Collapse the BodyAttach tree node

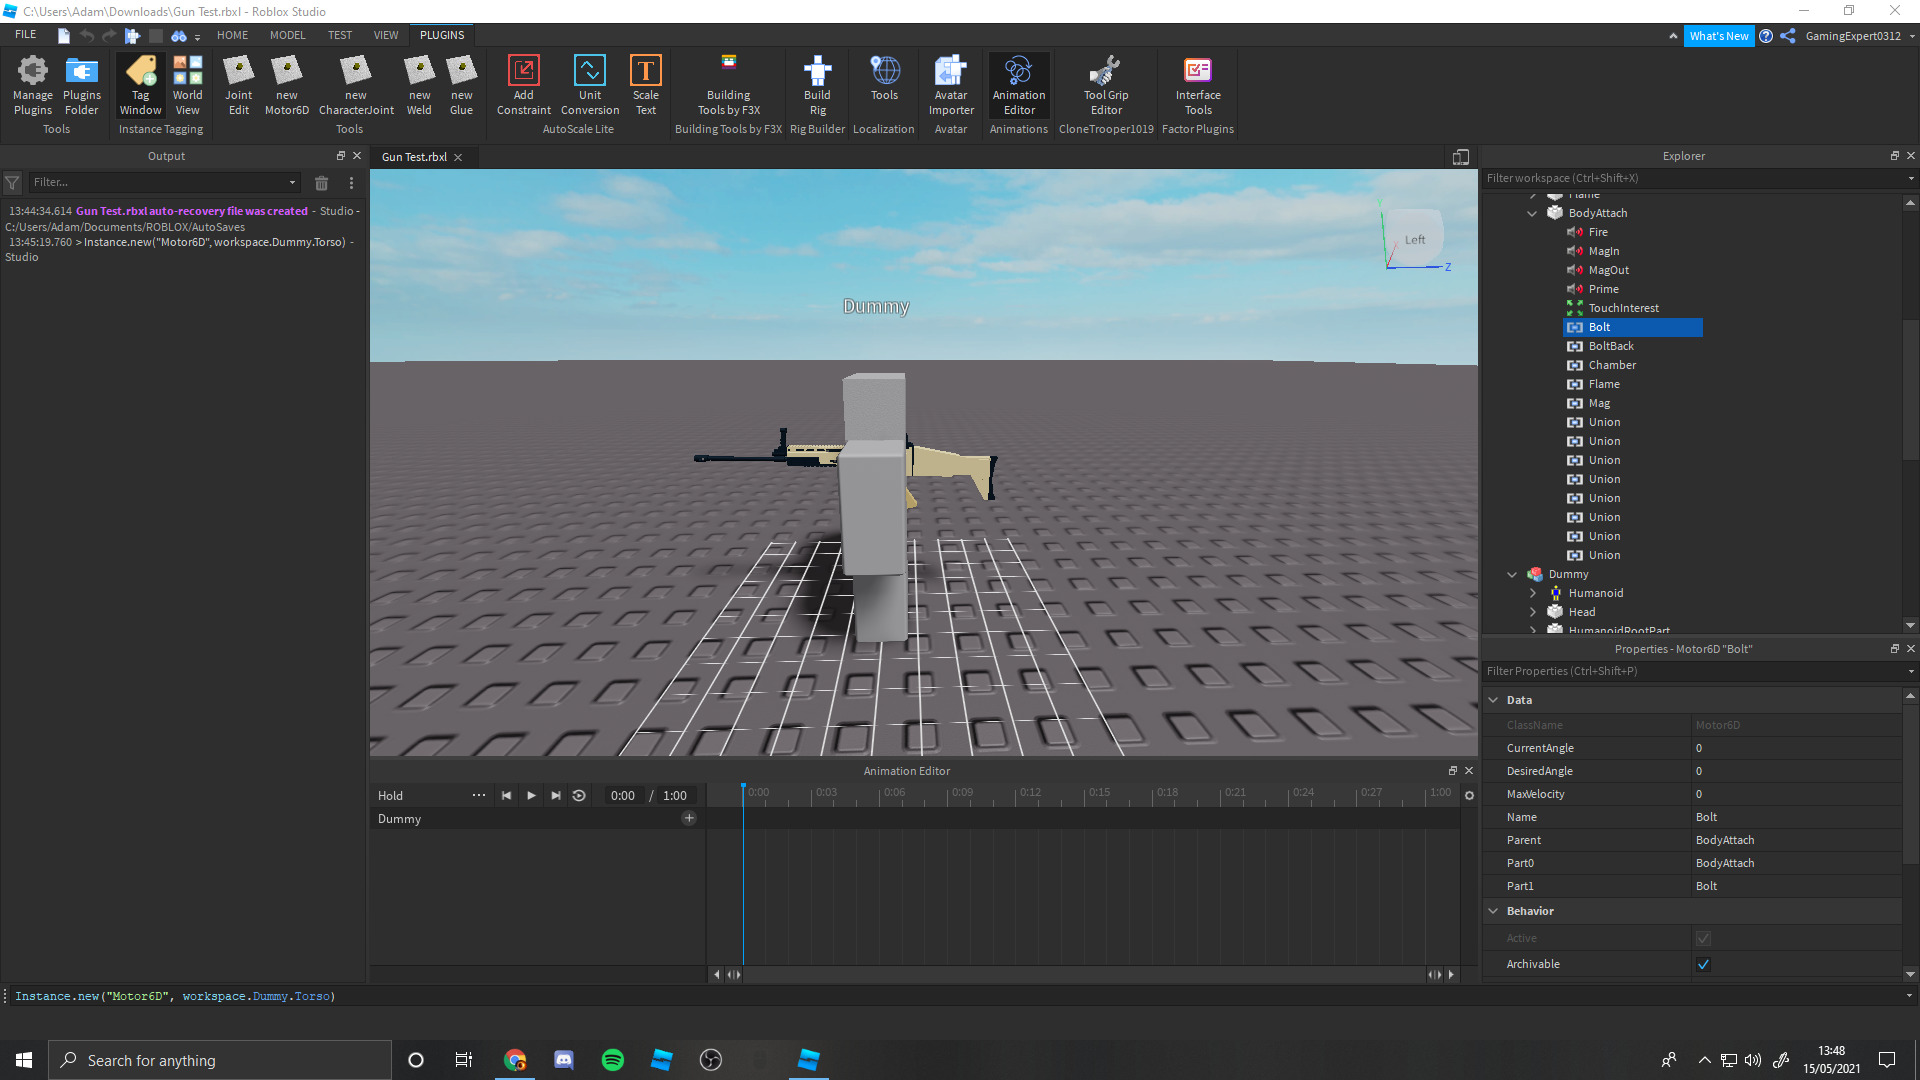(1532, 213)
